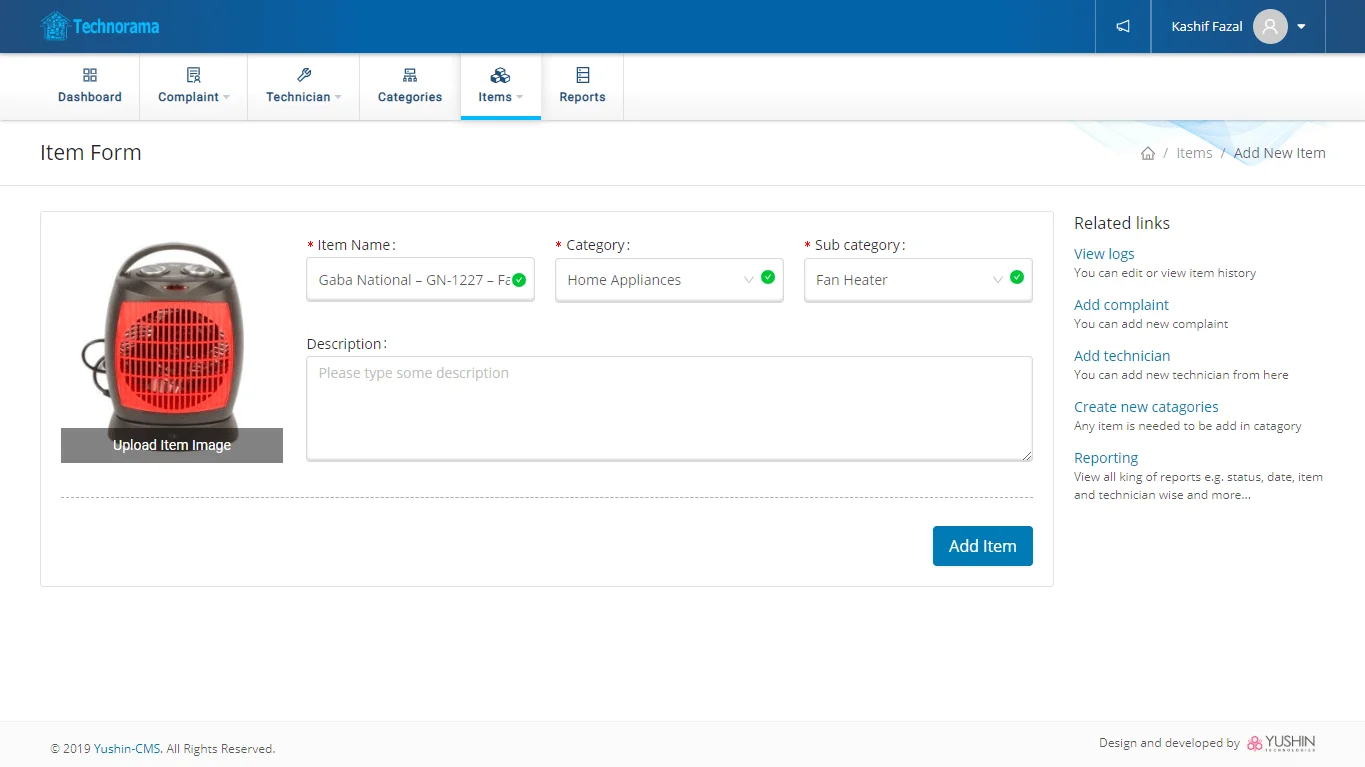
Task: Expand the Kashif Fazal account menu arrow
Action: coord(1301,27)
